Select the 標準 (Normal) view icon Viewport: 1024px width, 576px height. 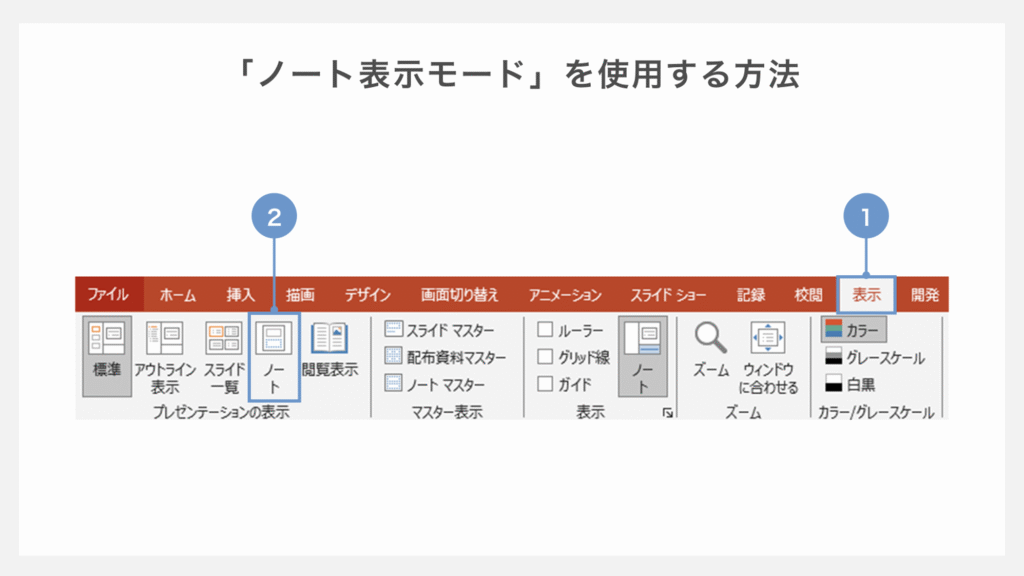point(107,356)
